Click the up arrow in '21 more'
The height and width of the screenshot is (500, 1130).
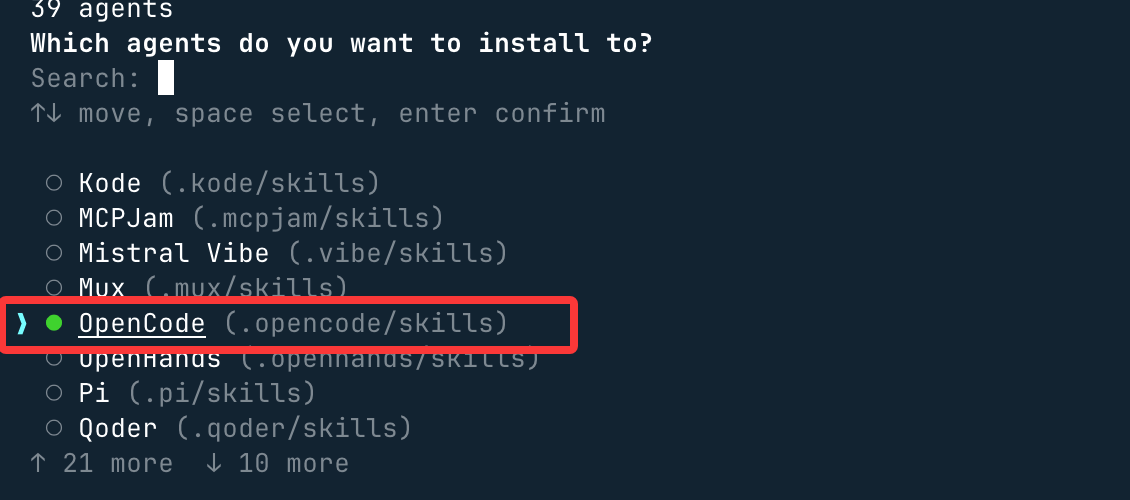[39, 463]
